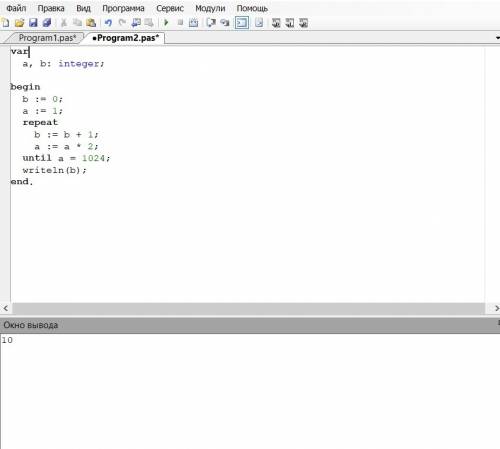Switch to the Program1.pas tab
The width and height of the screenshot is (500, 449).
point(47,38)
